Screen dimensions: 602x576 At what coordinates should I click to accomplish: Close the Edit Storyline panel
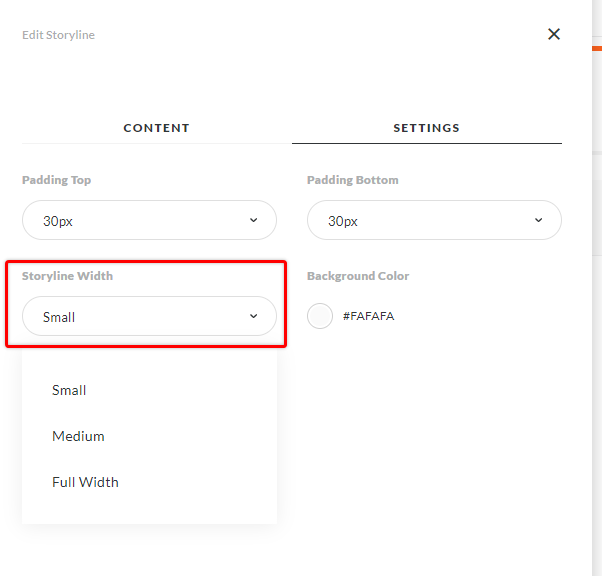click(554, 34)
